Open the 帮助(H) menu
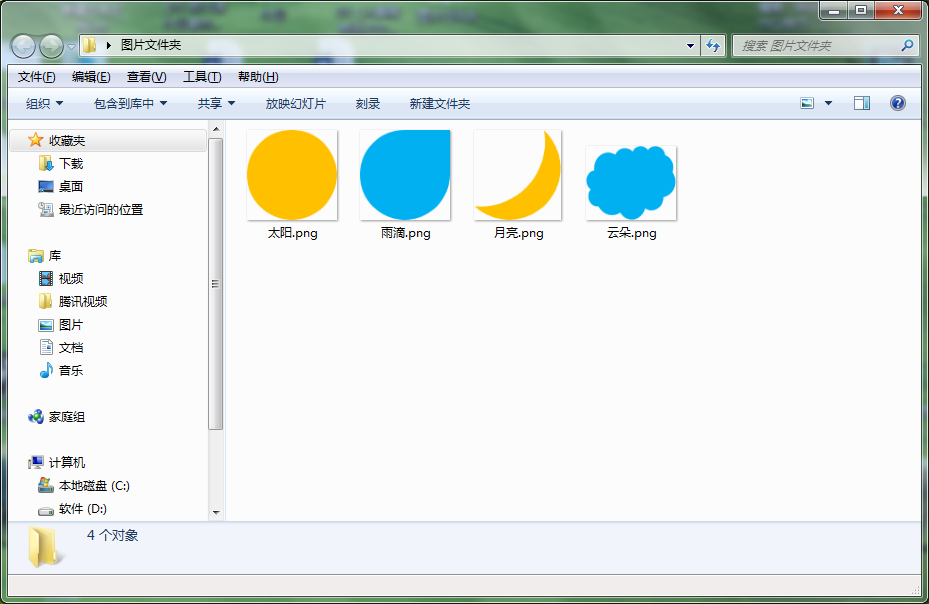 click(258, 77)
